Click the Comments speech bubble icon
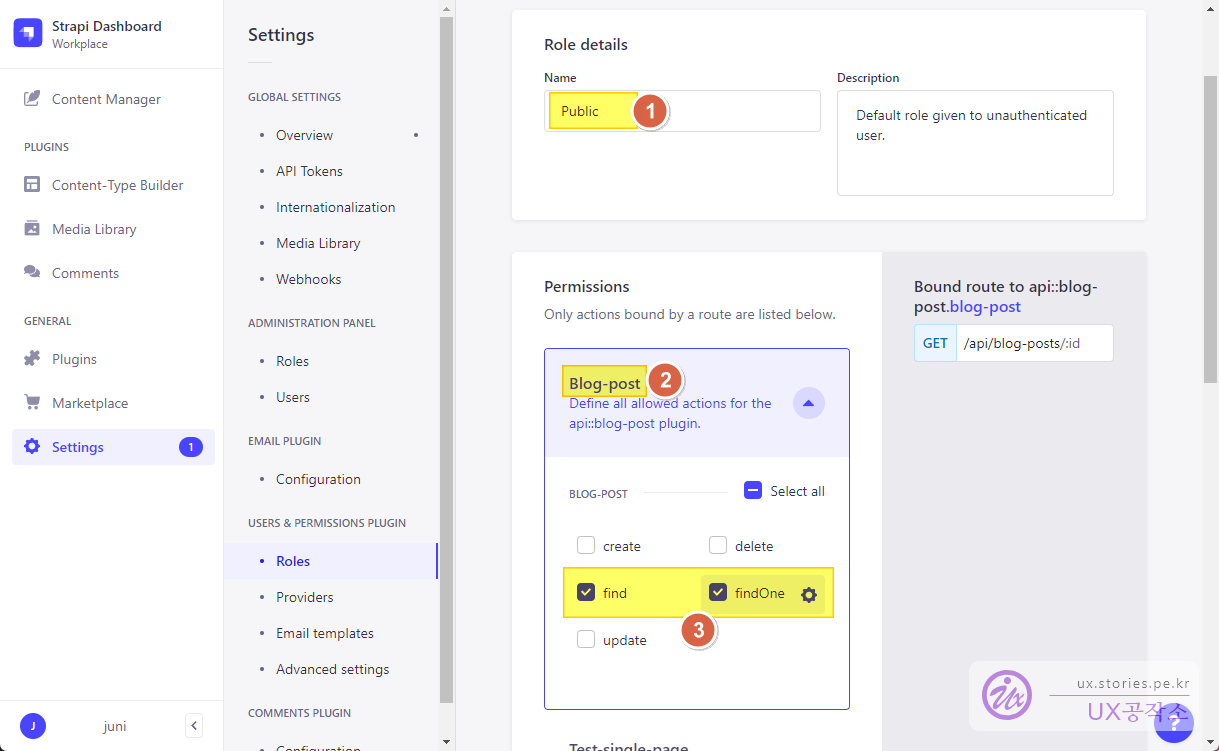 [x=32, y=273]
